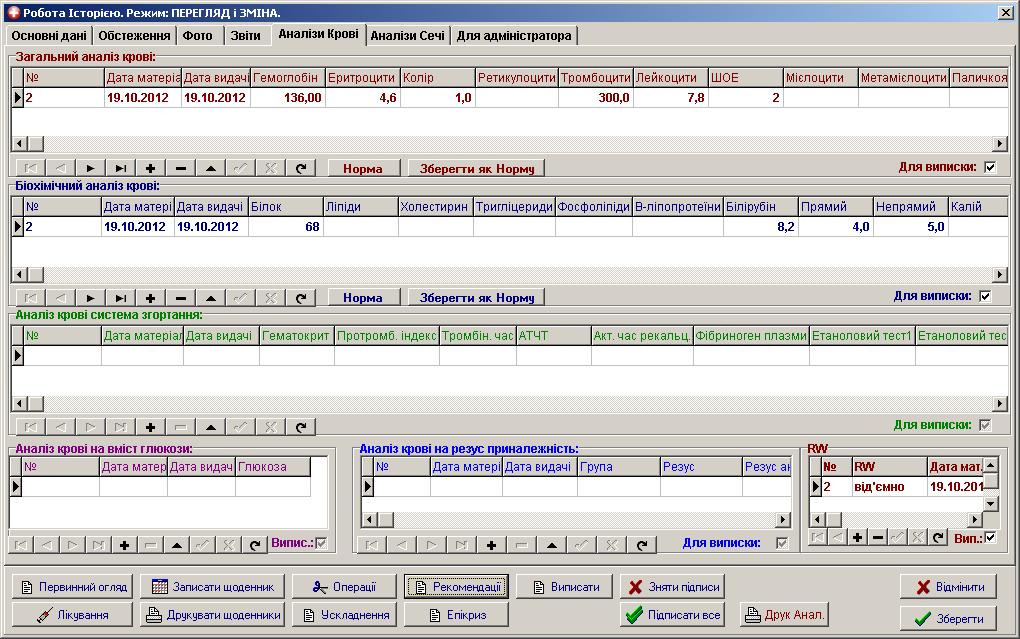Add a blood coagulation analysis record

[150, 427]
